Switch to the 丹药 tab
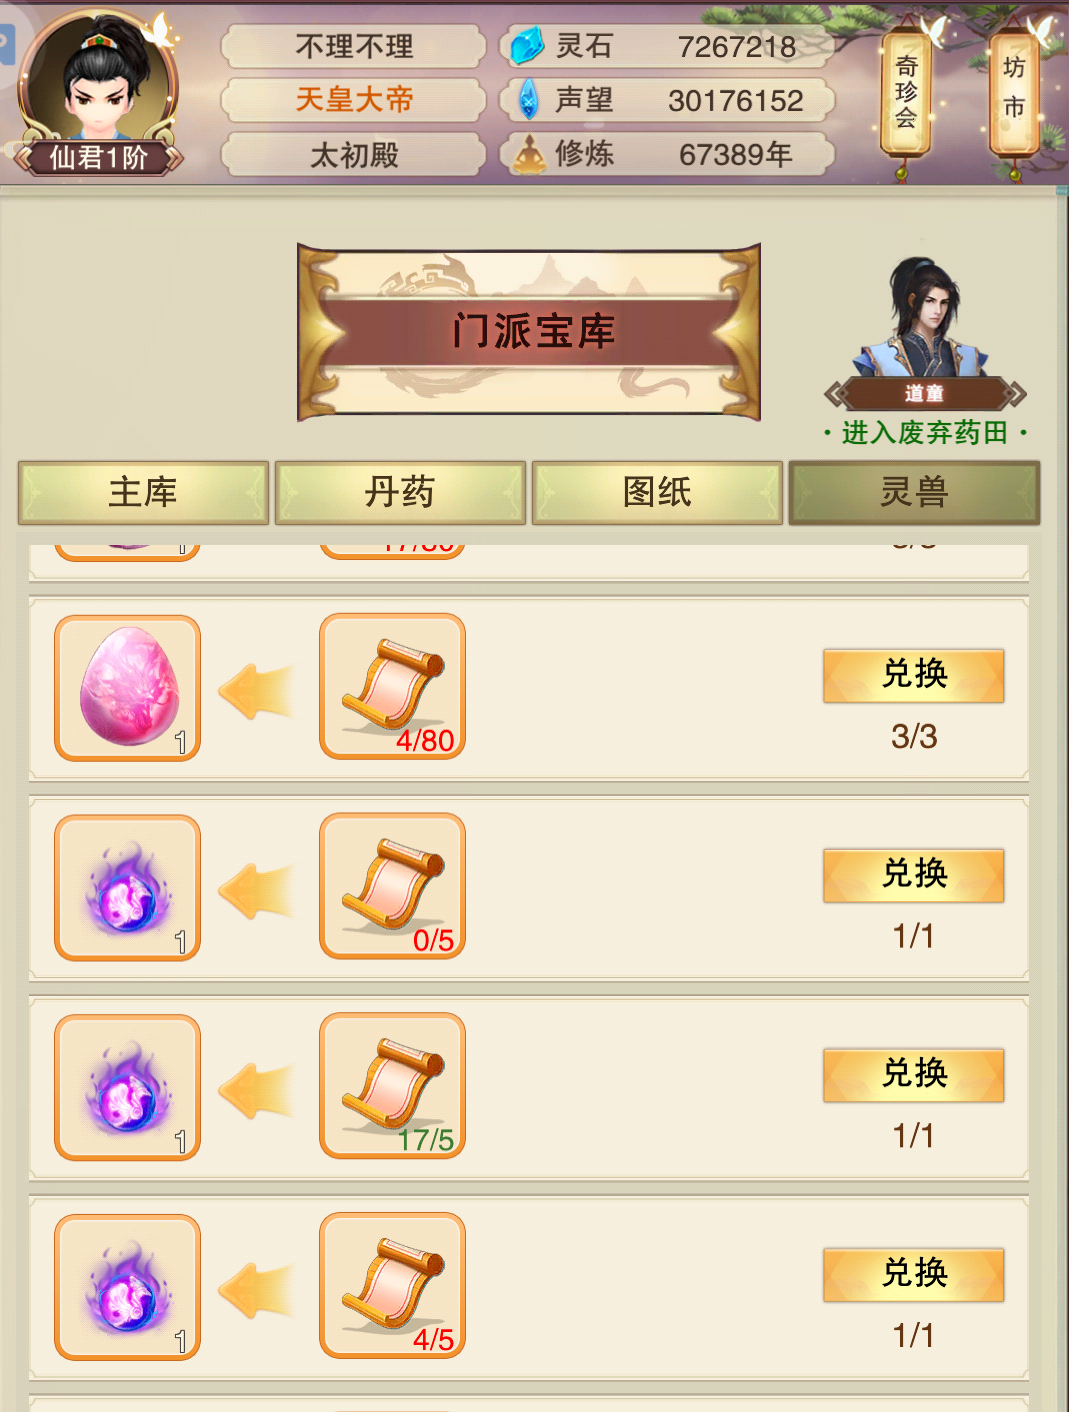1069x1412 pixels. [x=400, y=492]
